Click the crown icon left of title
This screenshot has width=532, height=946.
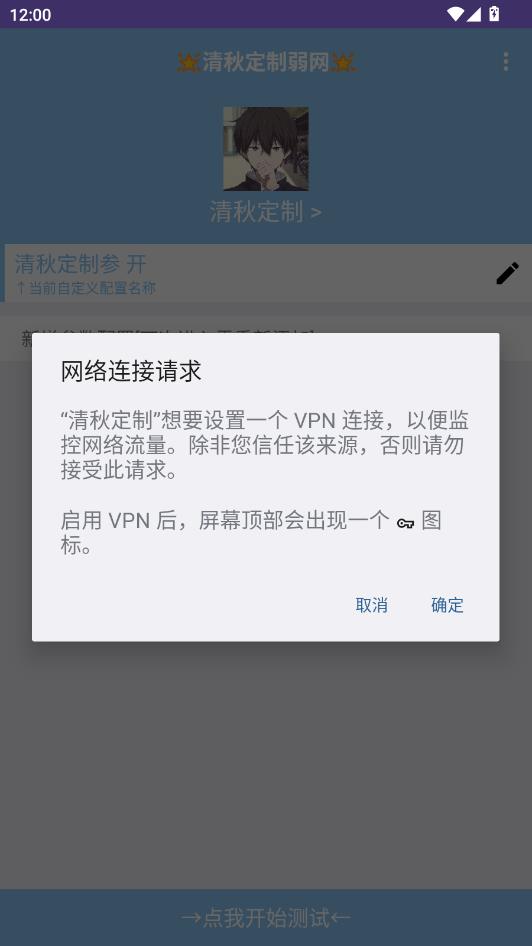pos(189,62)
